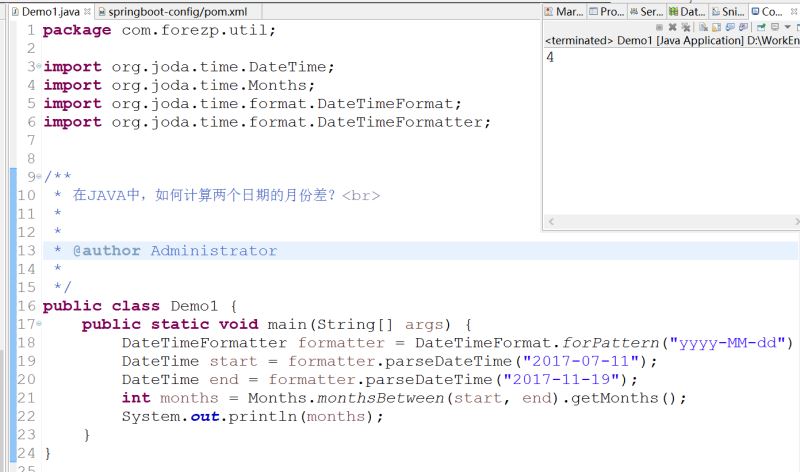Open the Servers view tab
Screen dimensions: 800x472
point(646,11)
